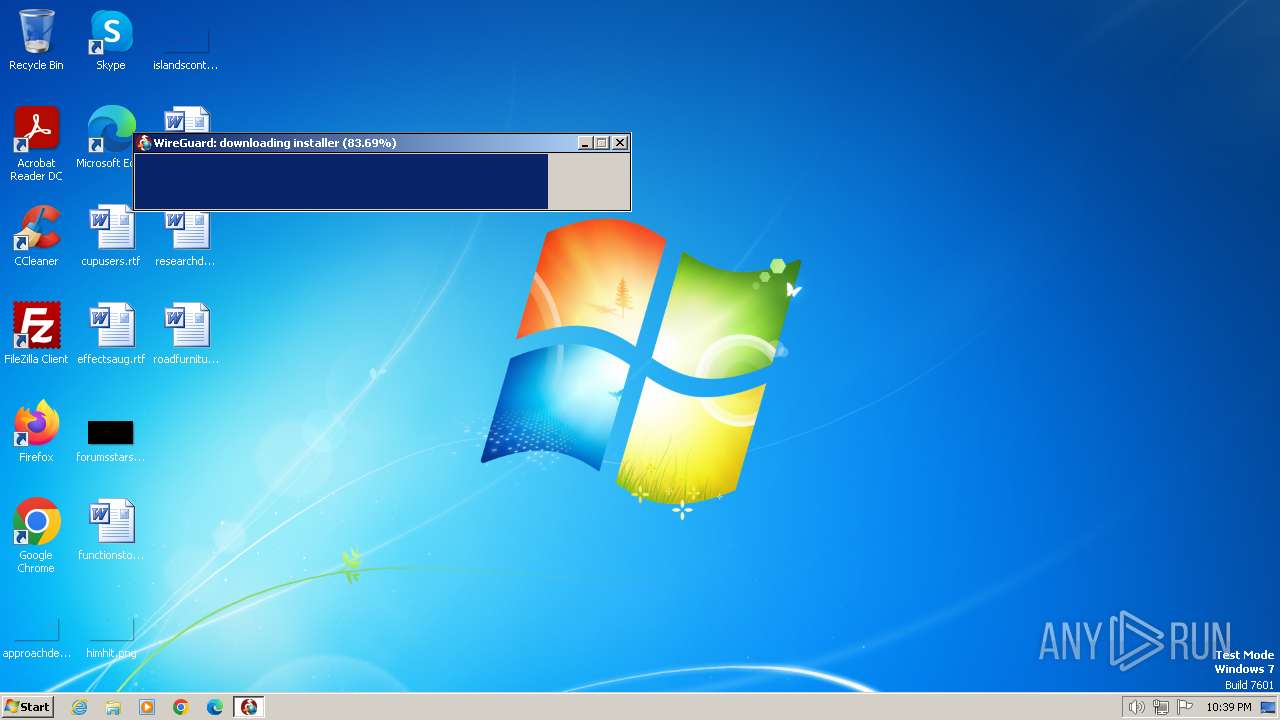Screen dimensions: 1280x720
Task: Open Internet Explorer from the taskbar
Action: click(79, 707)
